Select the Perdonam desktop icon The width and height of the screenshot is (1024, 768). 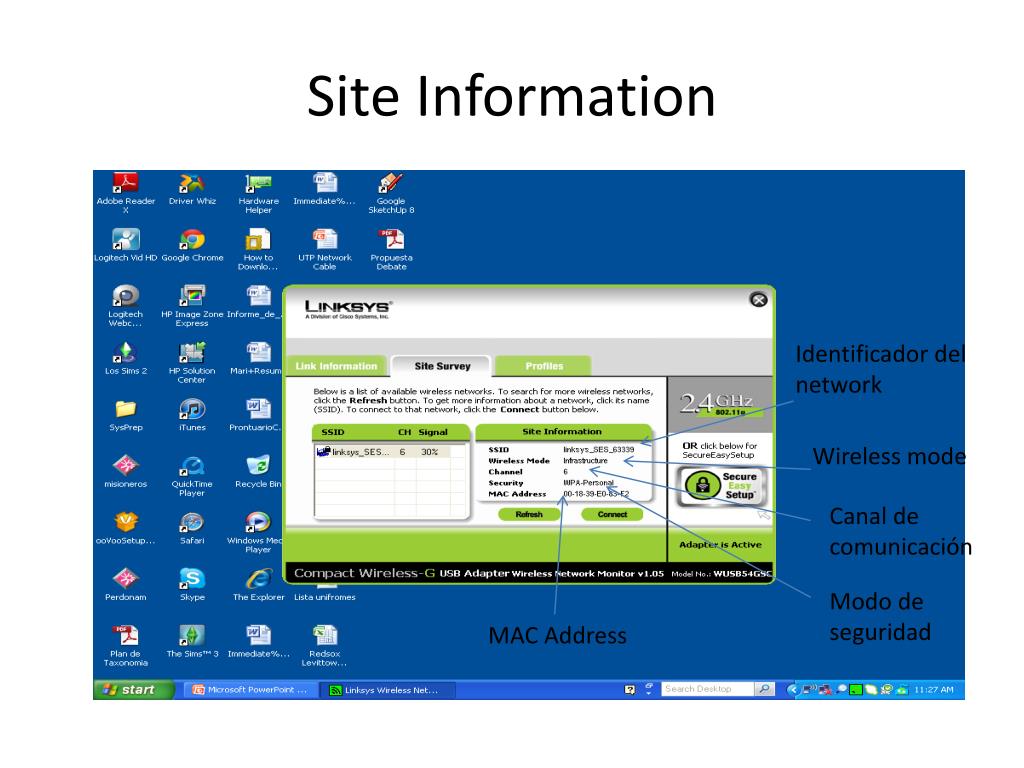[125, 584]
